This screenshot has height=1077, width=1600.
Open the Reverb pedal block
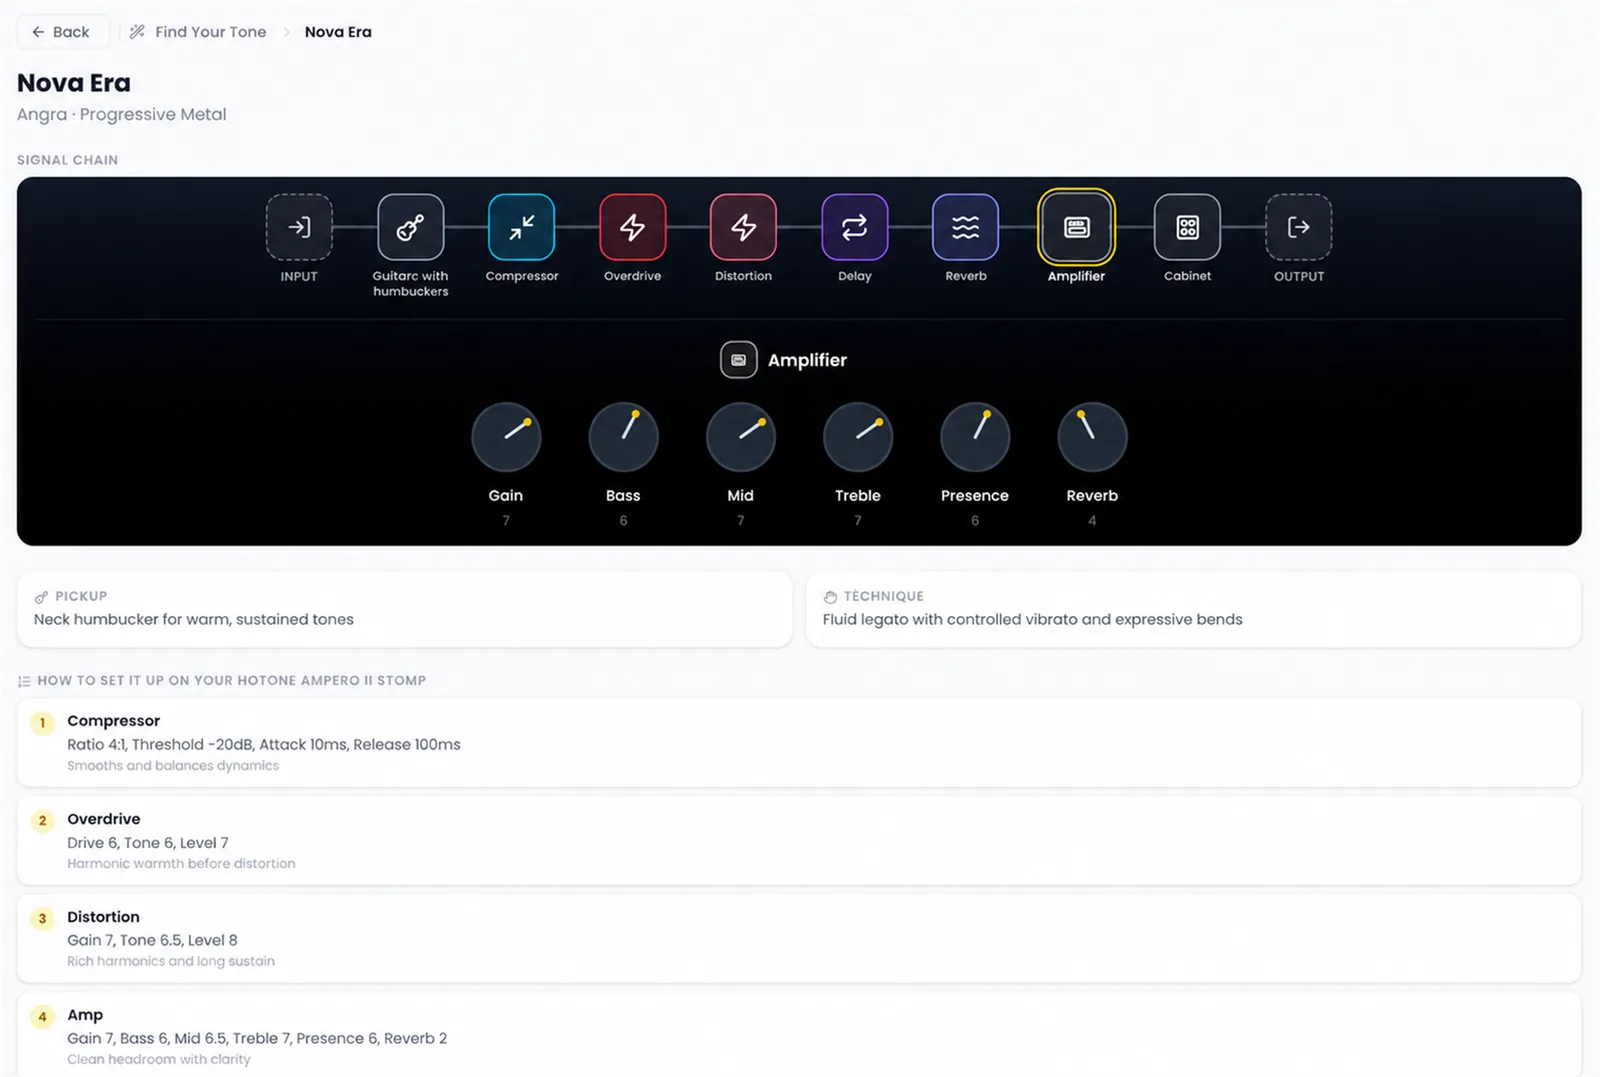(x=965, y=227)
